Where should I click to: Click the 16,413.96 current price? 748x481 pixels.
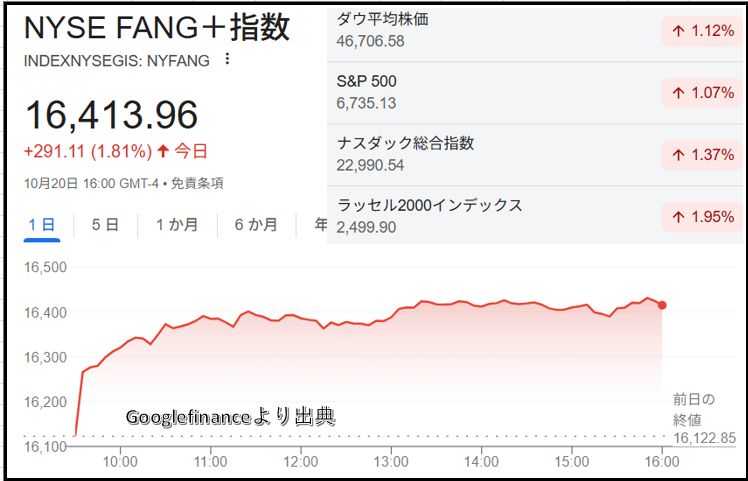point(111,115)
